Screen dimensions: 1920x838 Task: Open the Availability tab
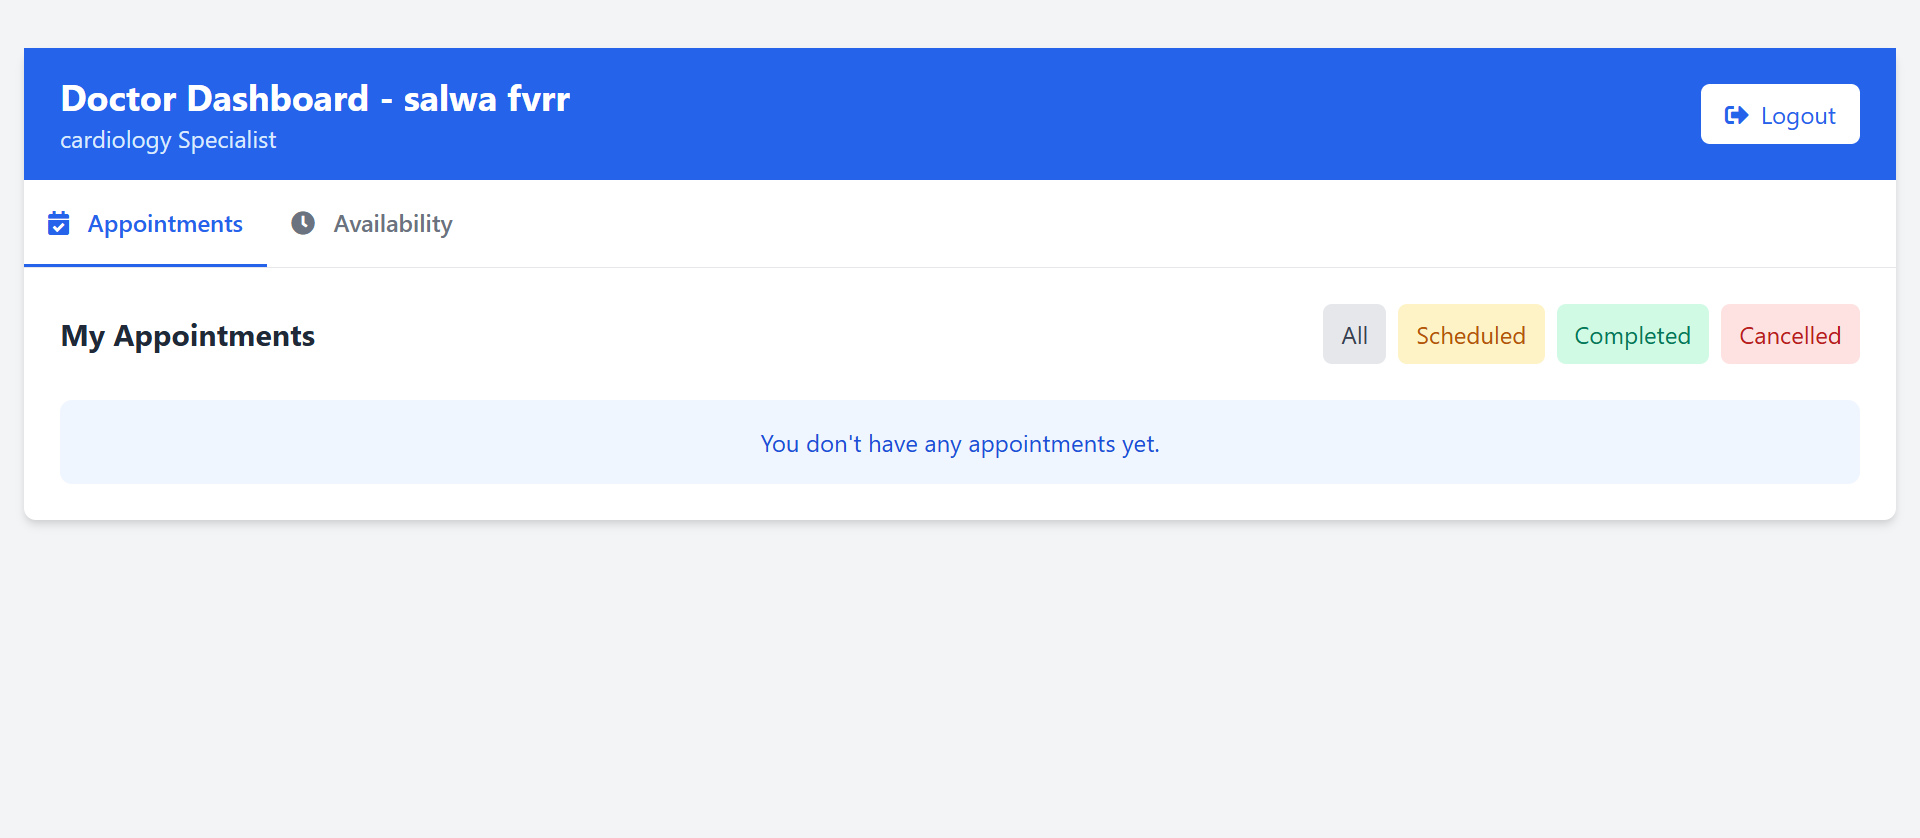click(392, 224)
